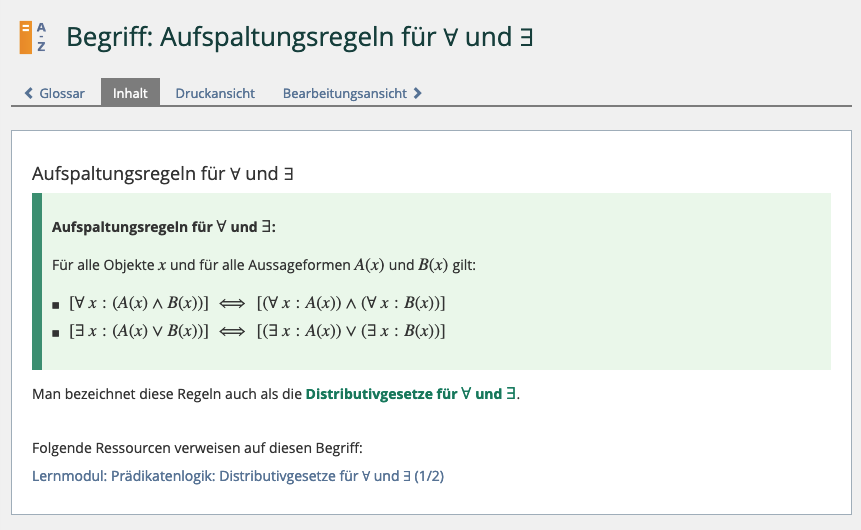The height and width of the screenshot is (530, 861).
Task: Click the dark green bar of the definition box
Action: [37, 281]
